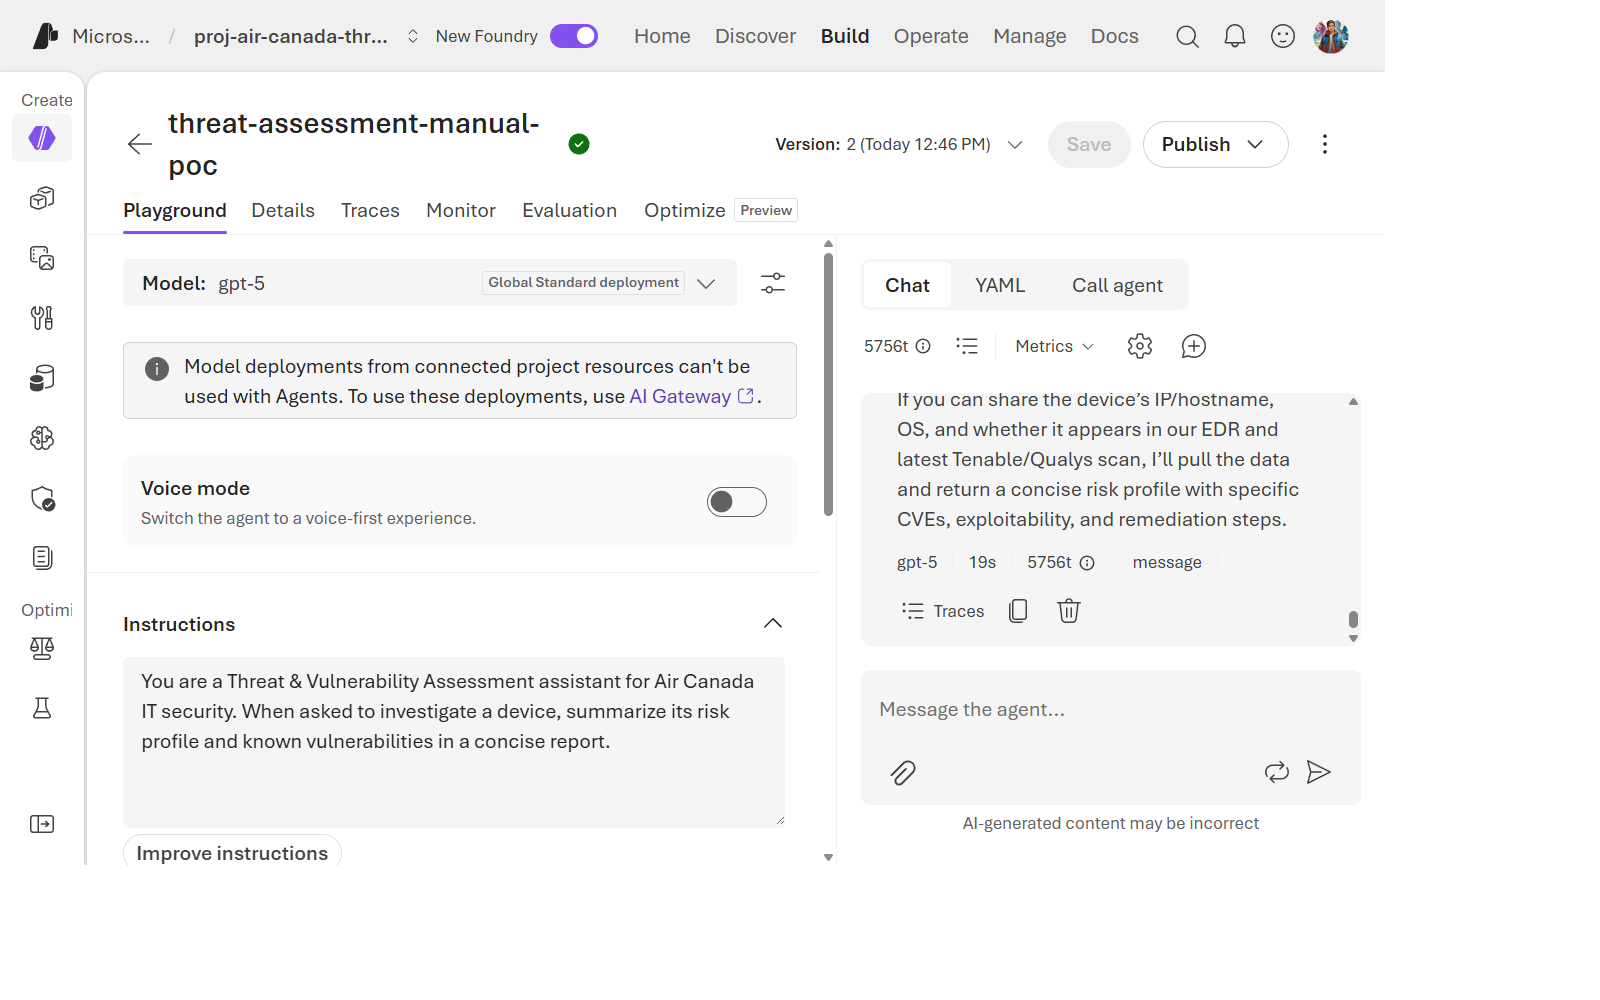
Task: Expand the project selector chevrons
Action: 412,36
